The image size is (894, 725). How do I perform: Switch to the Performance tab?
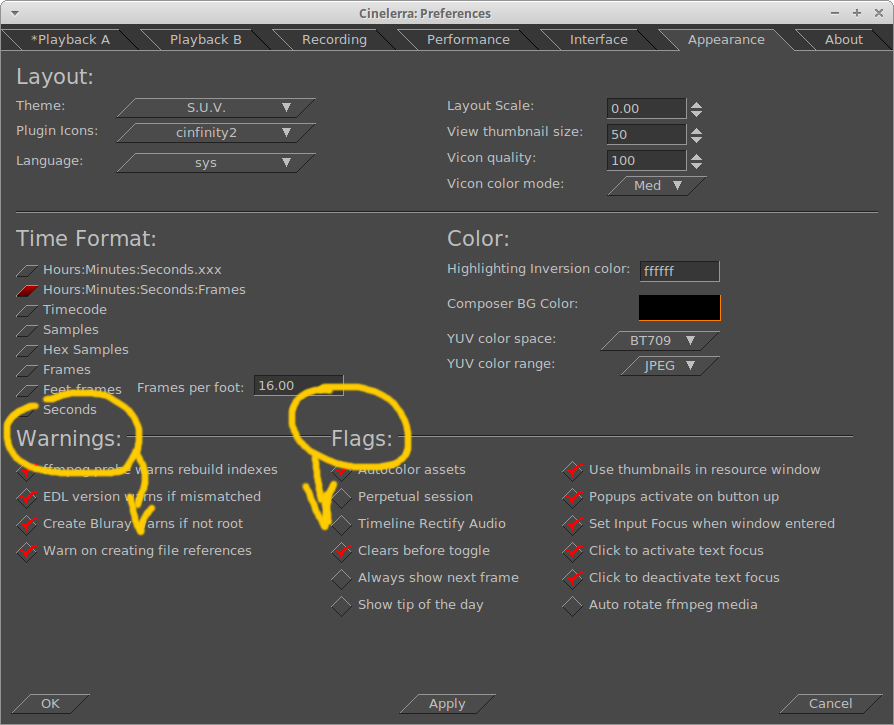point(468,40)
